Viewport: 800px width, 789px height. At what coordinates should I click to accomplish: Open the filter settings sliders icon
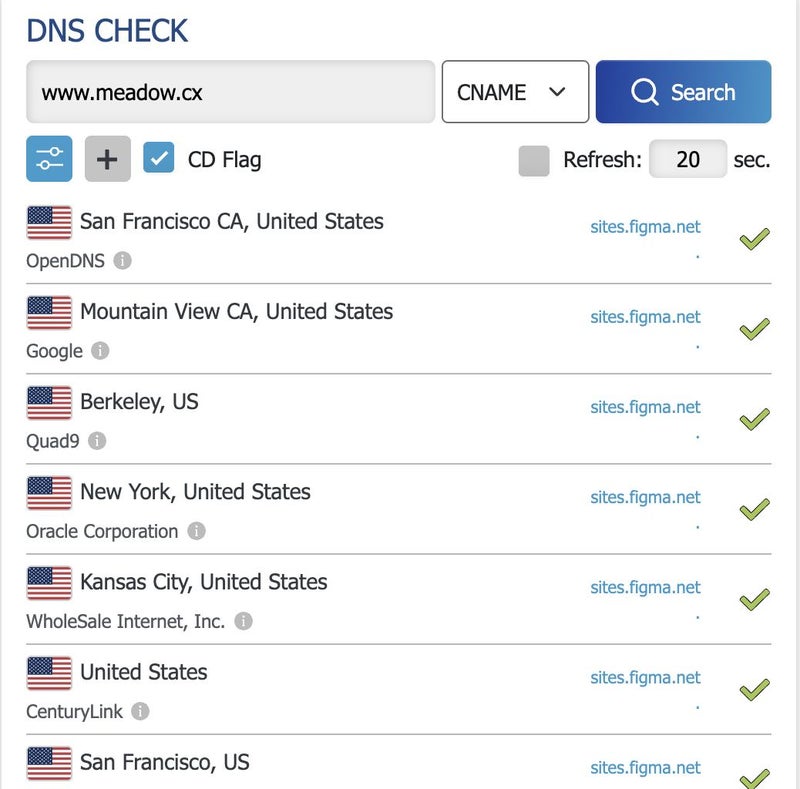(x=49, y=159)
